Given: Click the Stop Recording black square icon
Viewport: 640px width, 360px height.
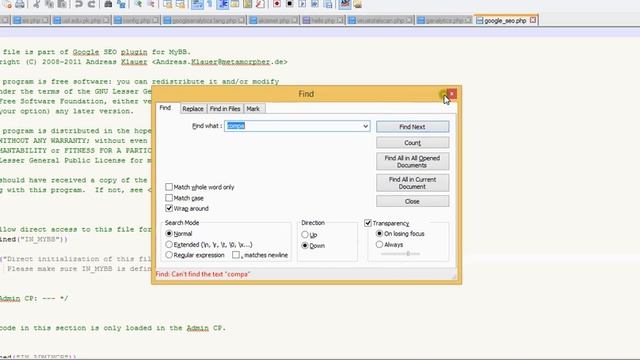Looking at the screenshot, I should 289,4.
